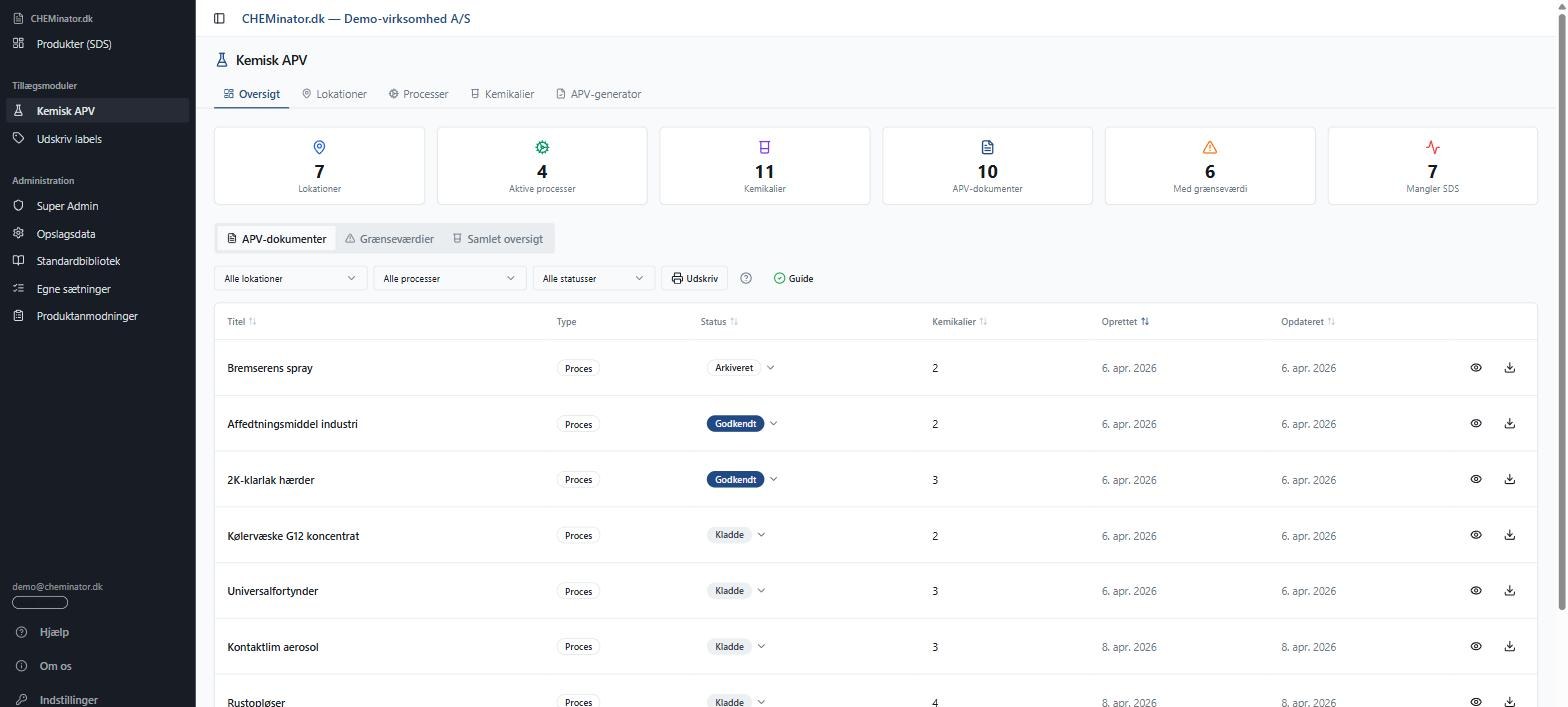View the Bremserens spray document
The height and width of the screenshot is (707, 1568).
1476,368
